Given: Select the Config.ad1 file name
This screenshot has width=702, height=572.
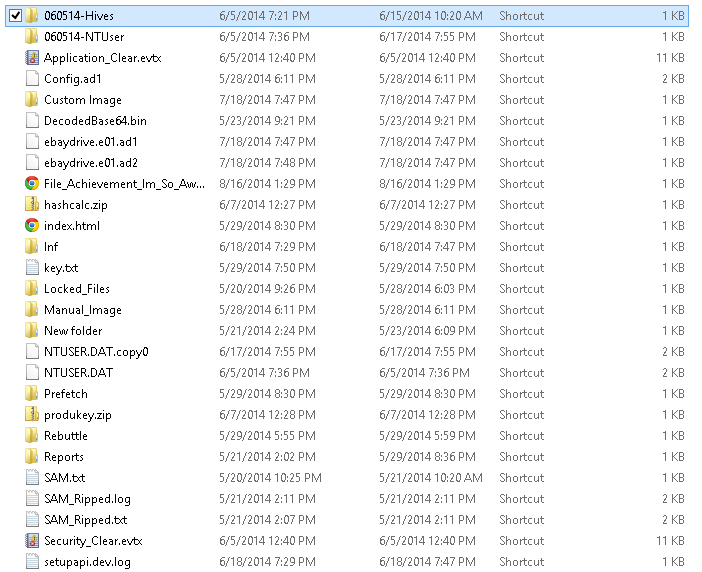Looking at the screenshot, I should point(73,79).
